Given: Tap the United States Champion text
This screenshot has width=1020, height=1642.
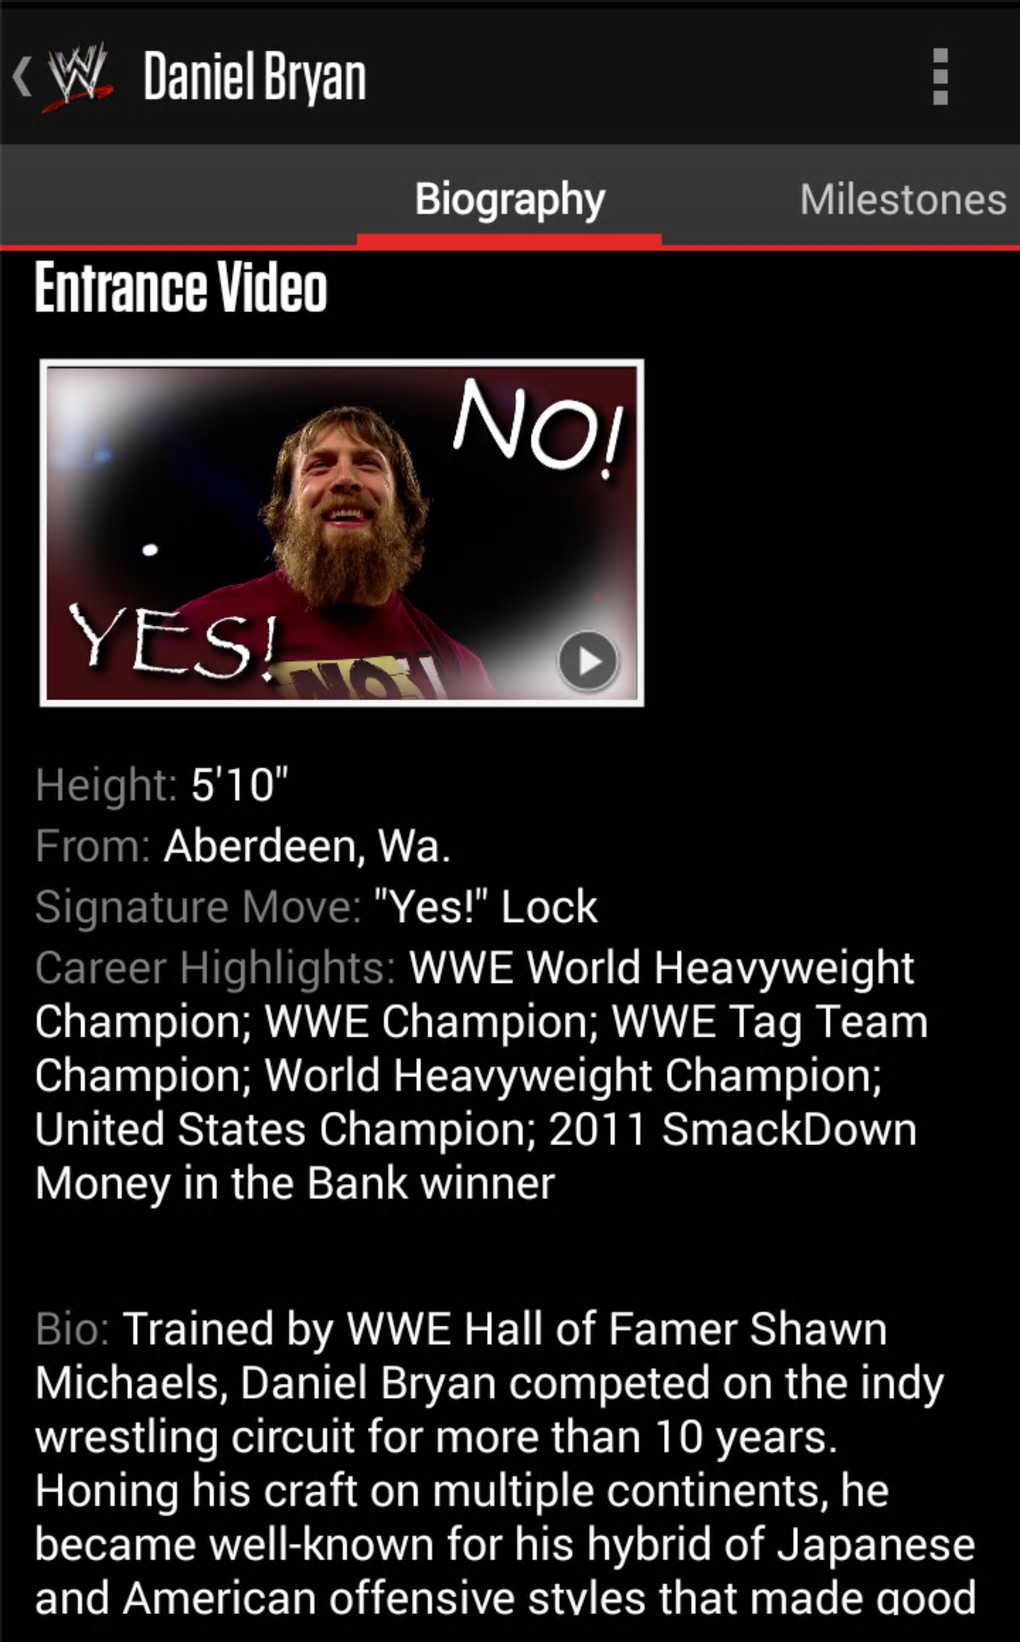Looking at the screenshot, I should [x=280, y=1129].
